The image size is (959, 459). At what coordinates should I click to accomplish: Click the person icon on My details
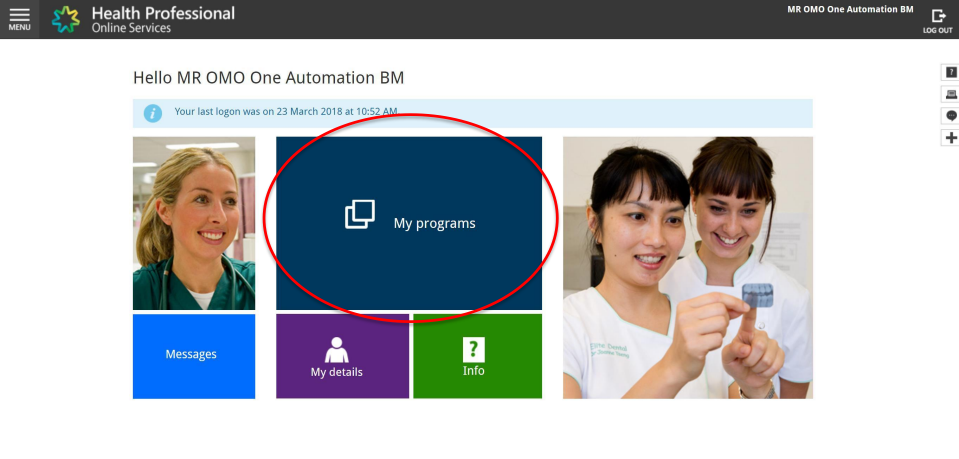[x=337, y=349]
